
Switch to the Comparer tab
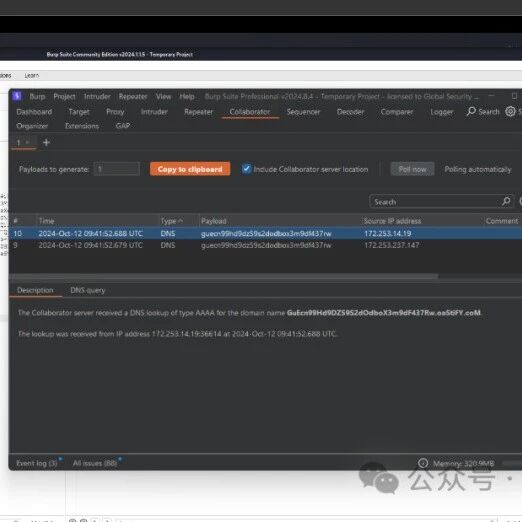tap(397, 112)
